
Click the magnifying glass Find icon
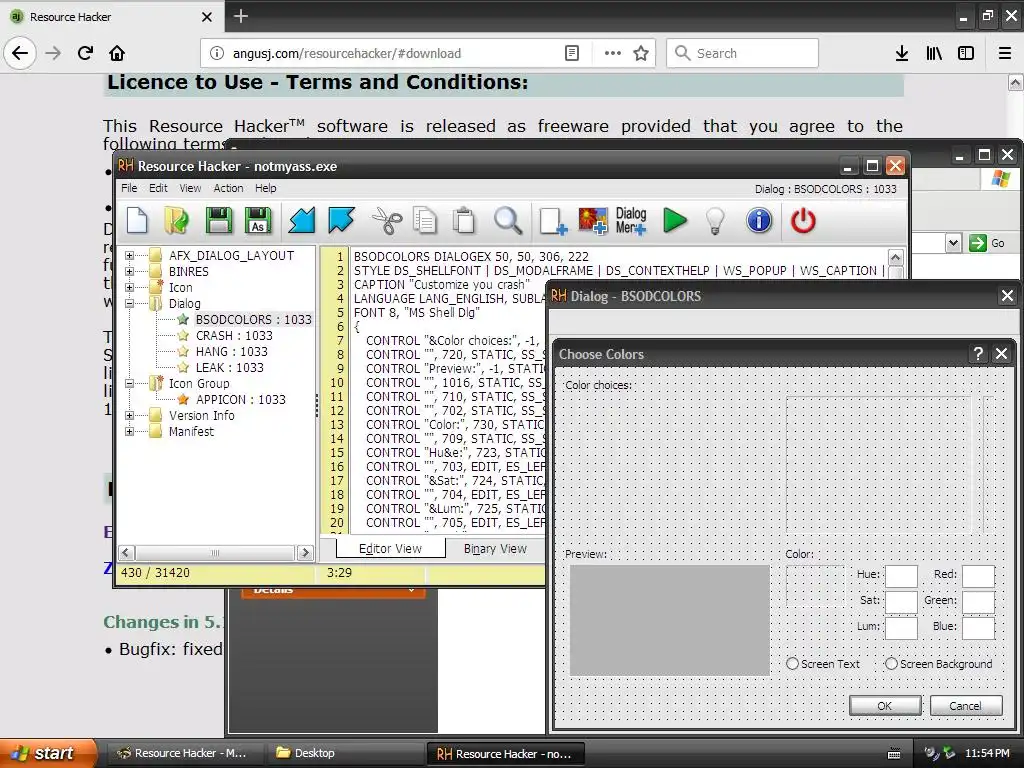(507, 221)
